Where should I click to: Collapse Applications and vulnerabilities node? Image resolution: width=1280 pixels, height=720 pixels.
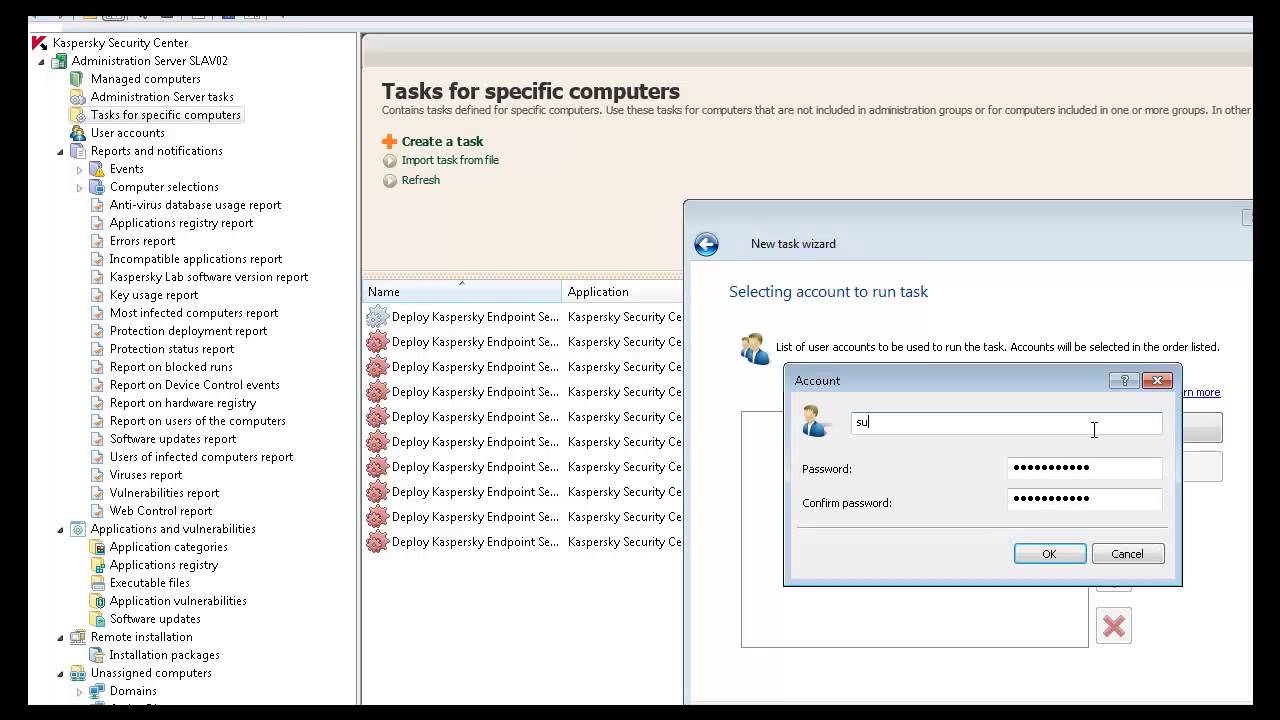[60, 530]
